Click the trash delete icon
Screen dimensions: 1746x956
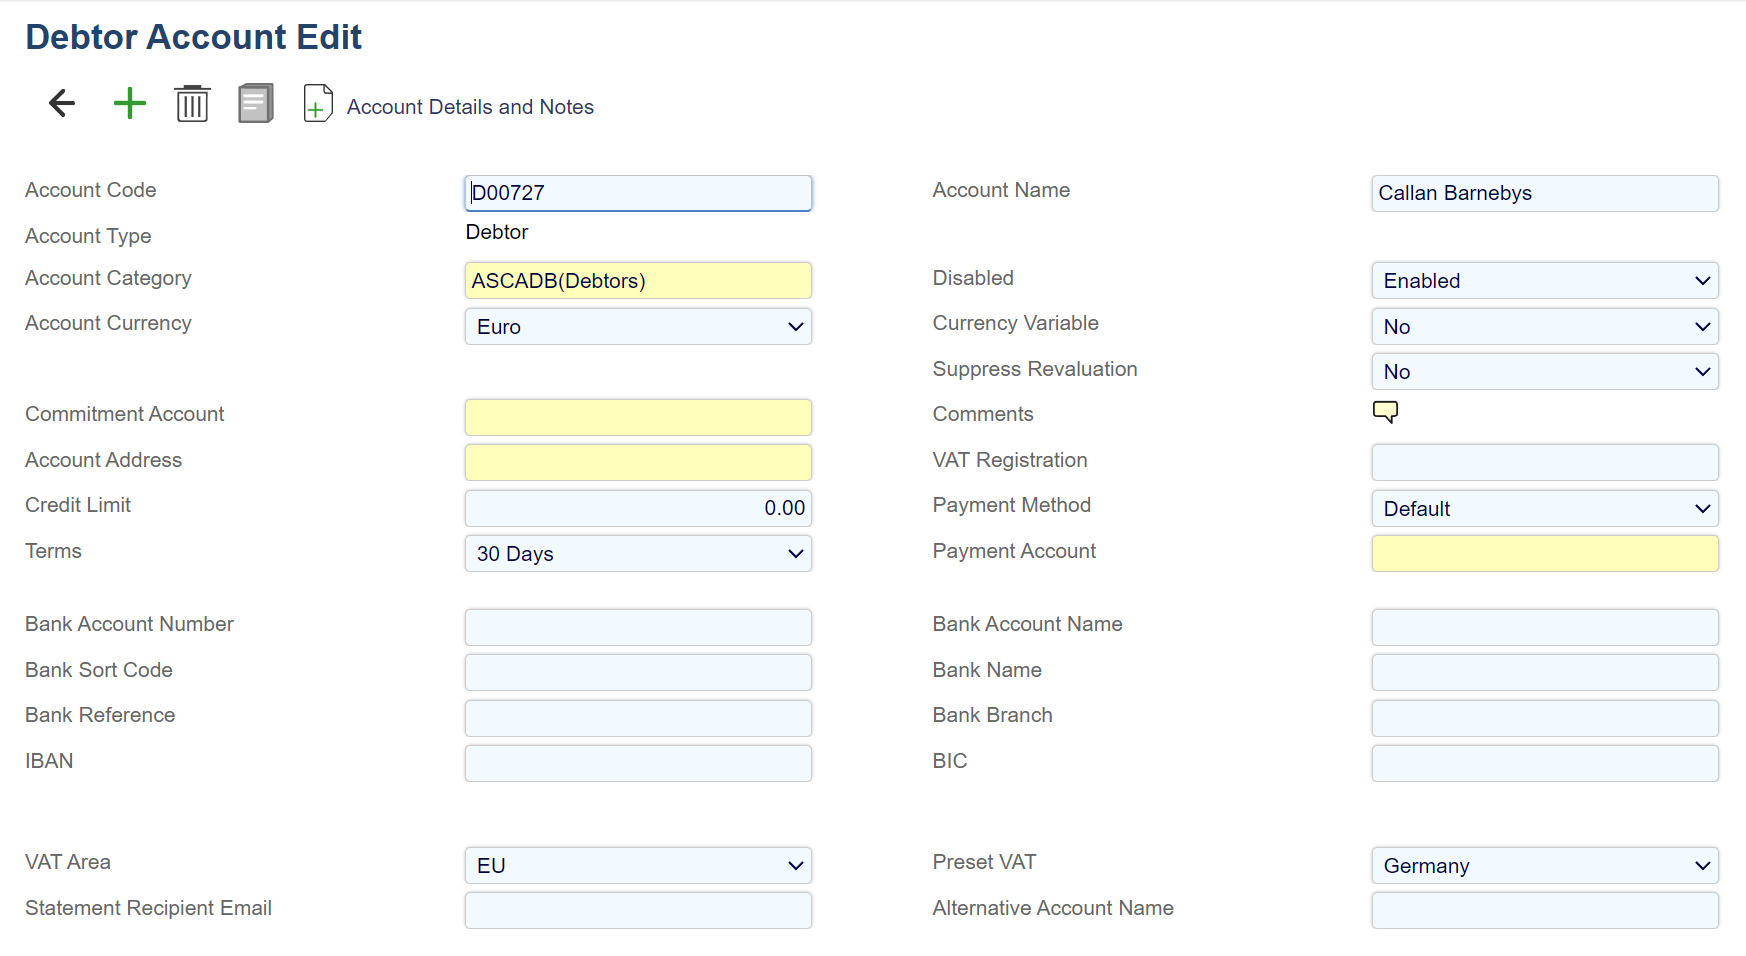pos(192,103)
